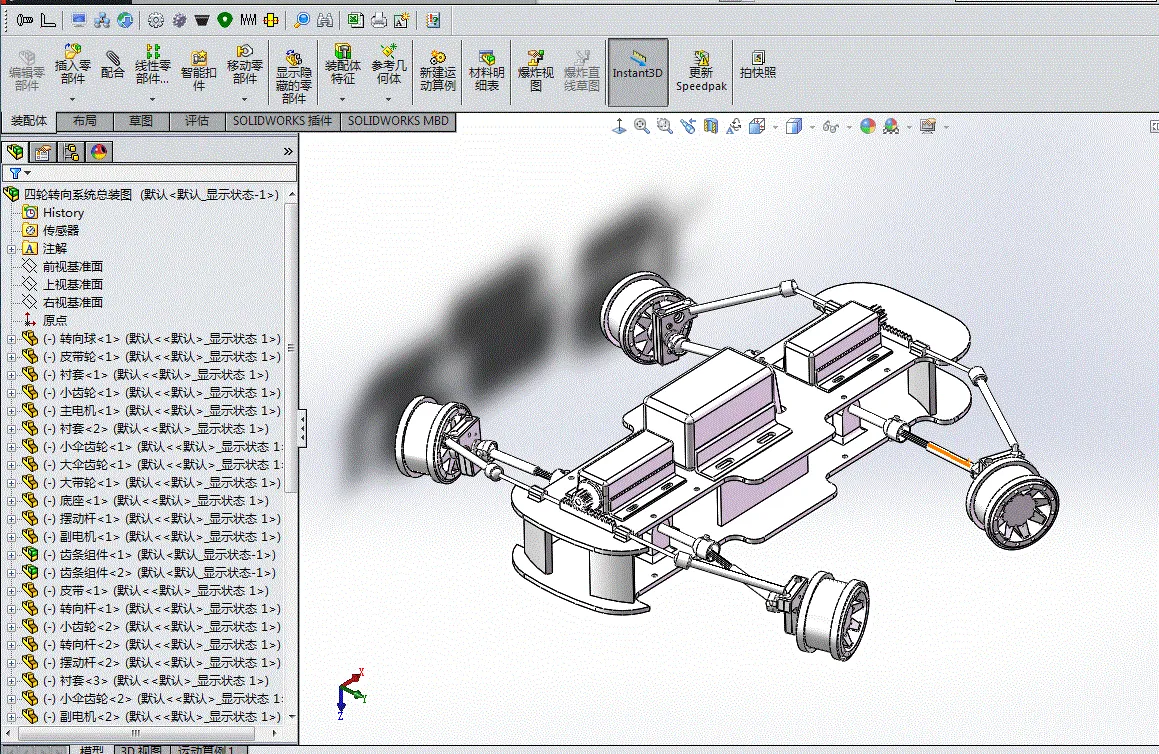Expand the 注解 tree node
The width and height of the screenshot is (1159, 754).
pos(11,249)
